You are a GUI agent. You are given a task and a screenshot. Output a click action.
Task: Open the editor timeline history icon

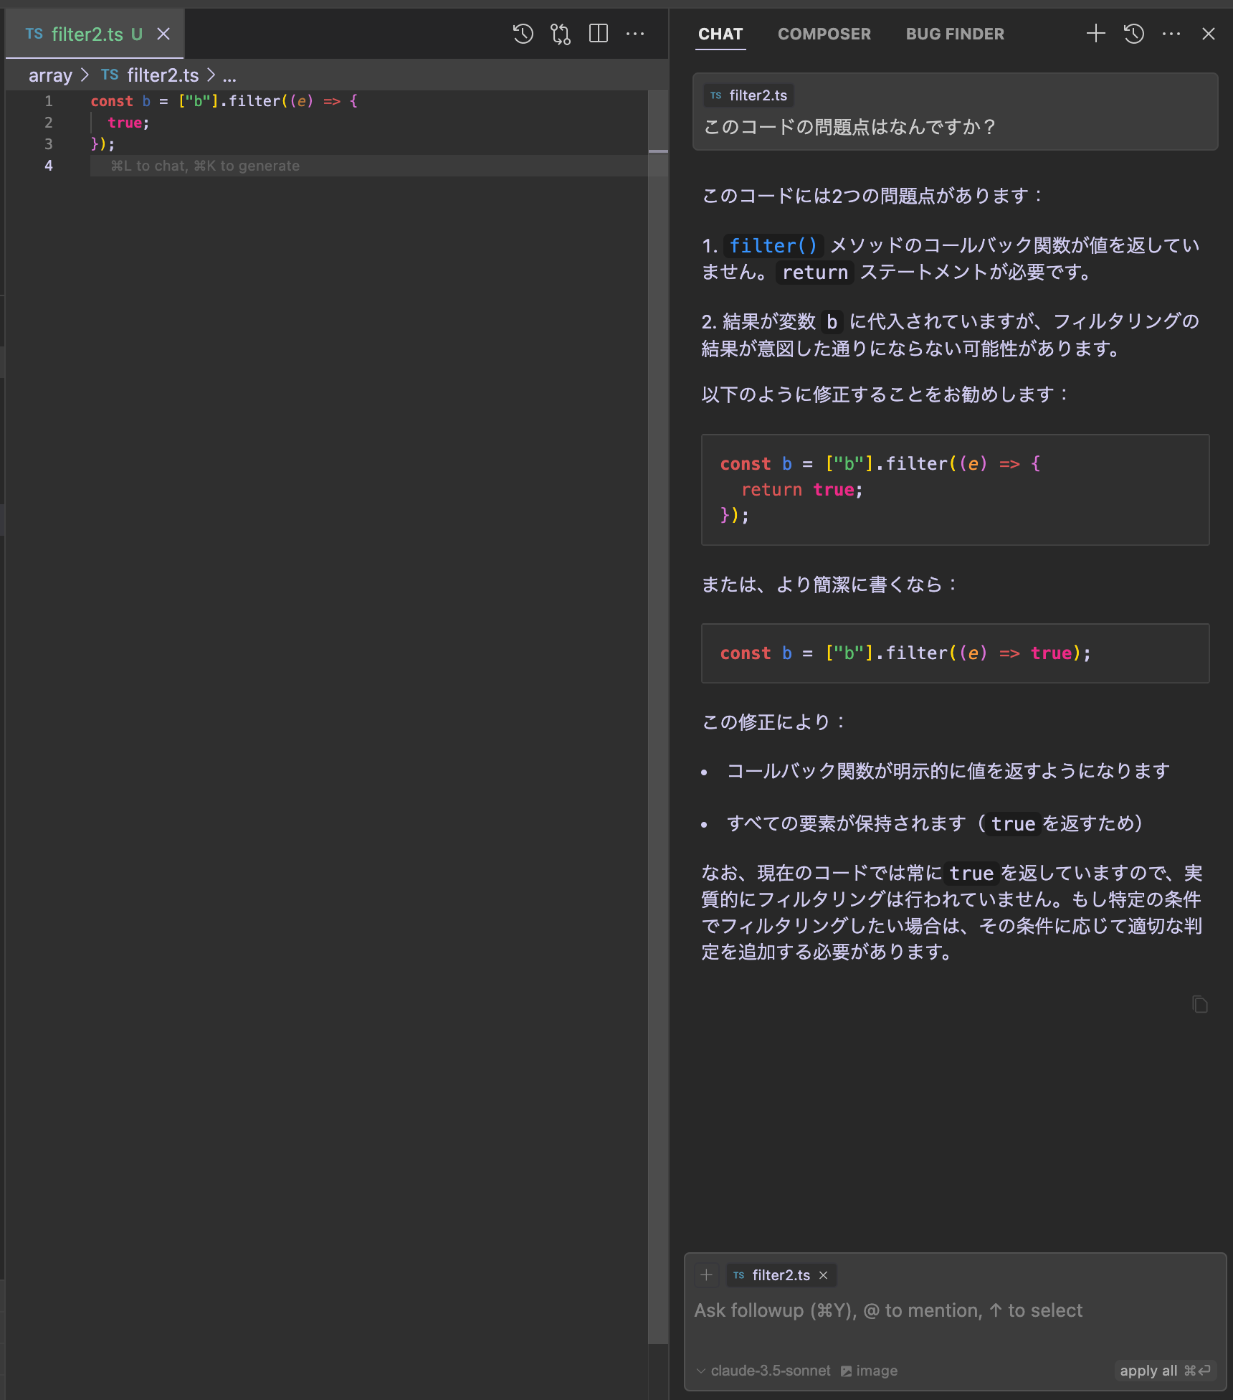point(523,34)
